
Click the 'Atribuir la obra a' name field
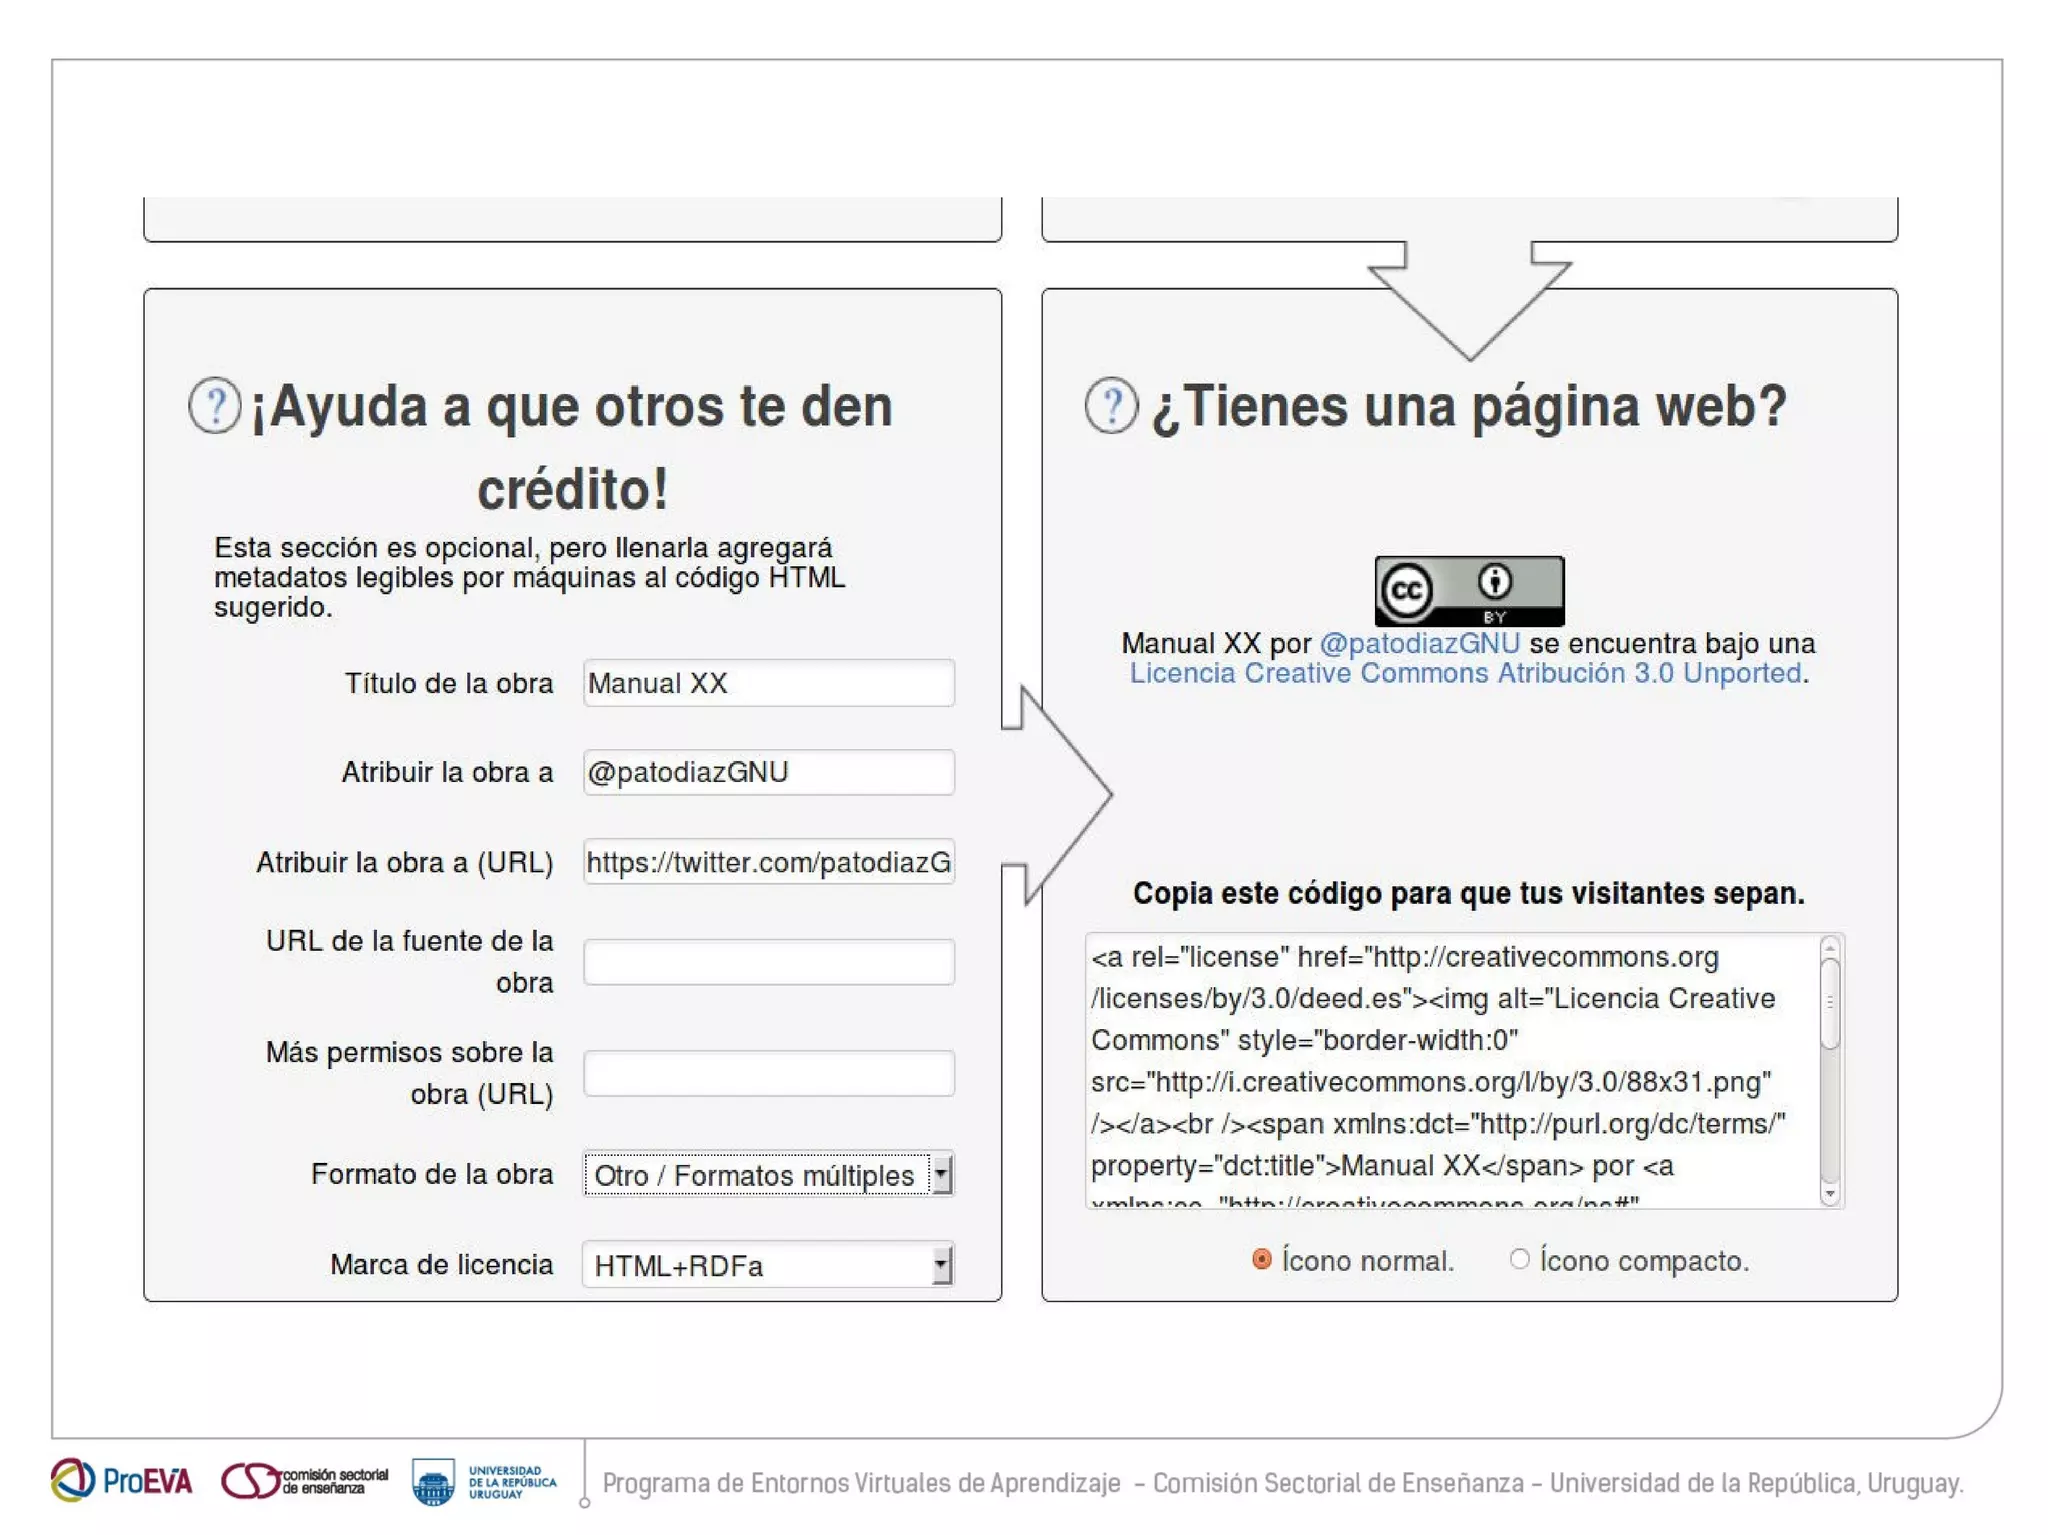click(x=768, y=772)
